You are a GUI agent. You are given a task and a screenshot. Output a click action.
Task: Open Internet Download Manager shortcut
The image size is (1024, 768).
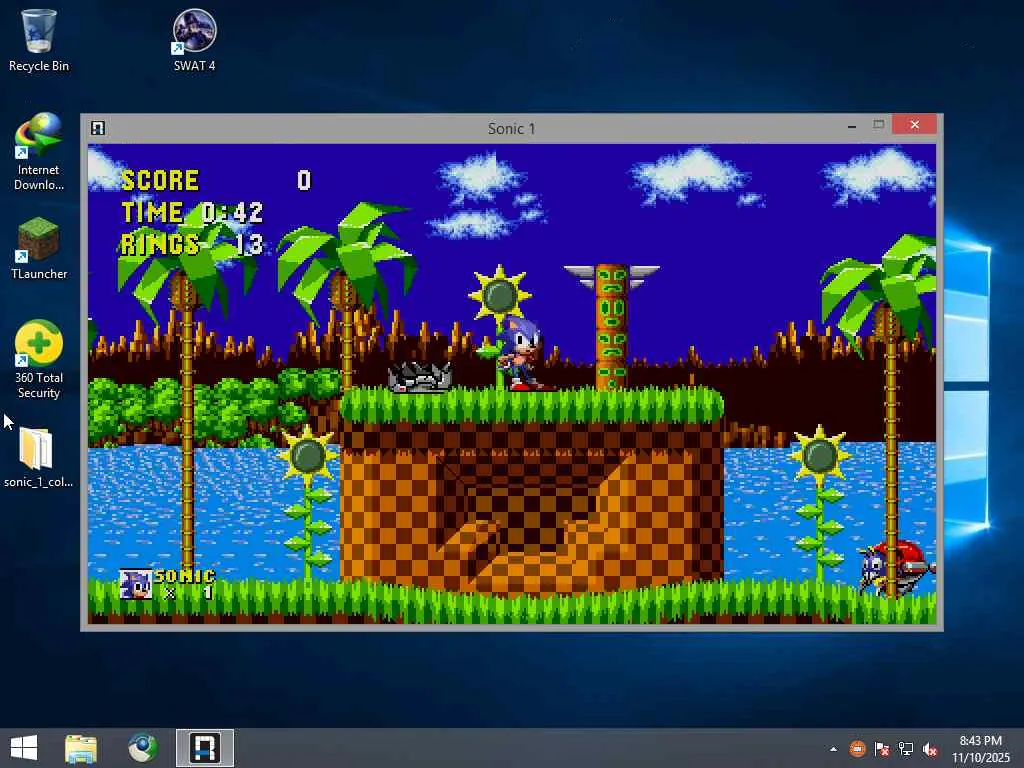(39, 152)
